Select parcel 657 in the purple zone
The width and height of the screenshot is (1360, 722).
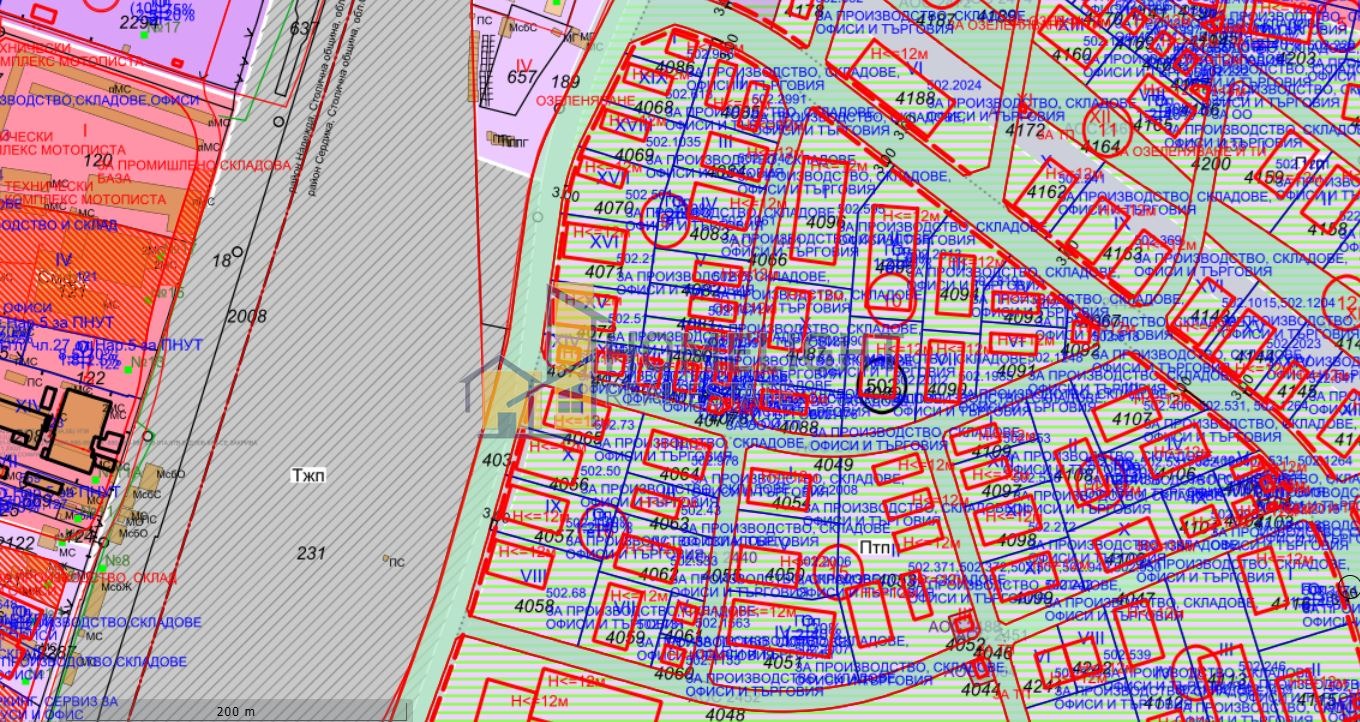click(x=522, y=76)
